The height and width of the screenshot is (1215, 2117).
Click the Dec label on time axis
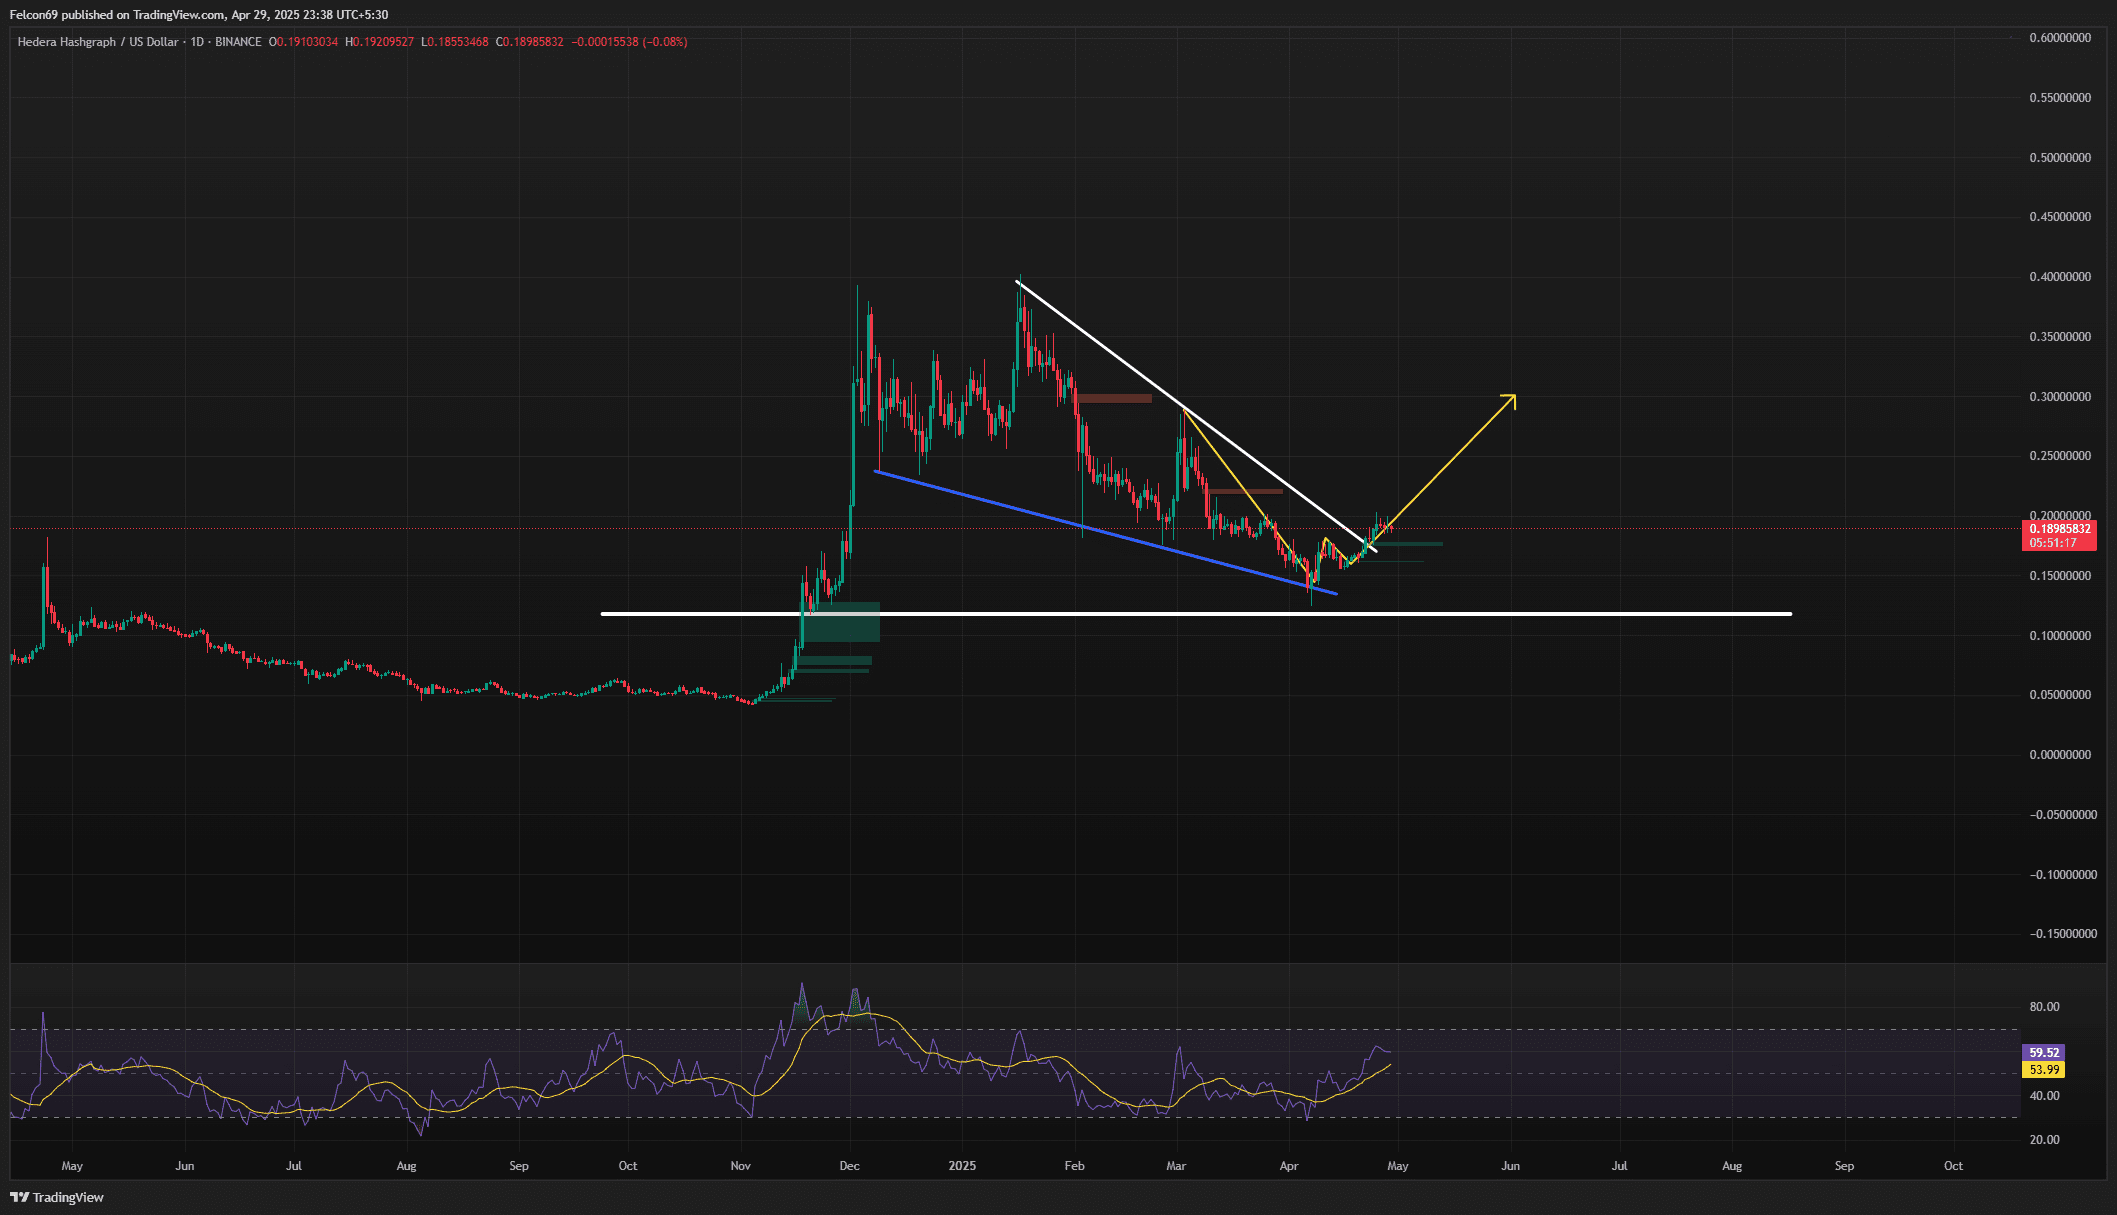coord(849,1166)
